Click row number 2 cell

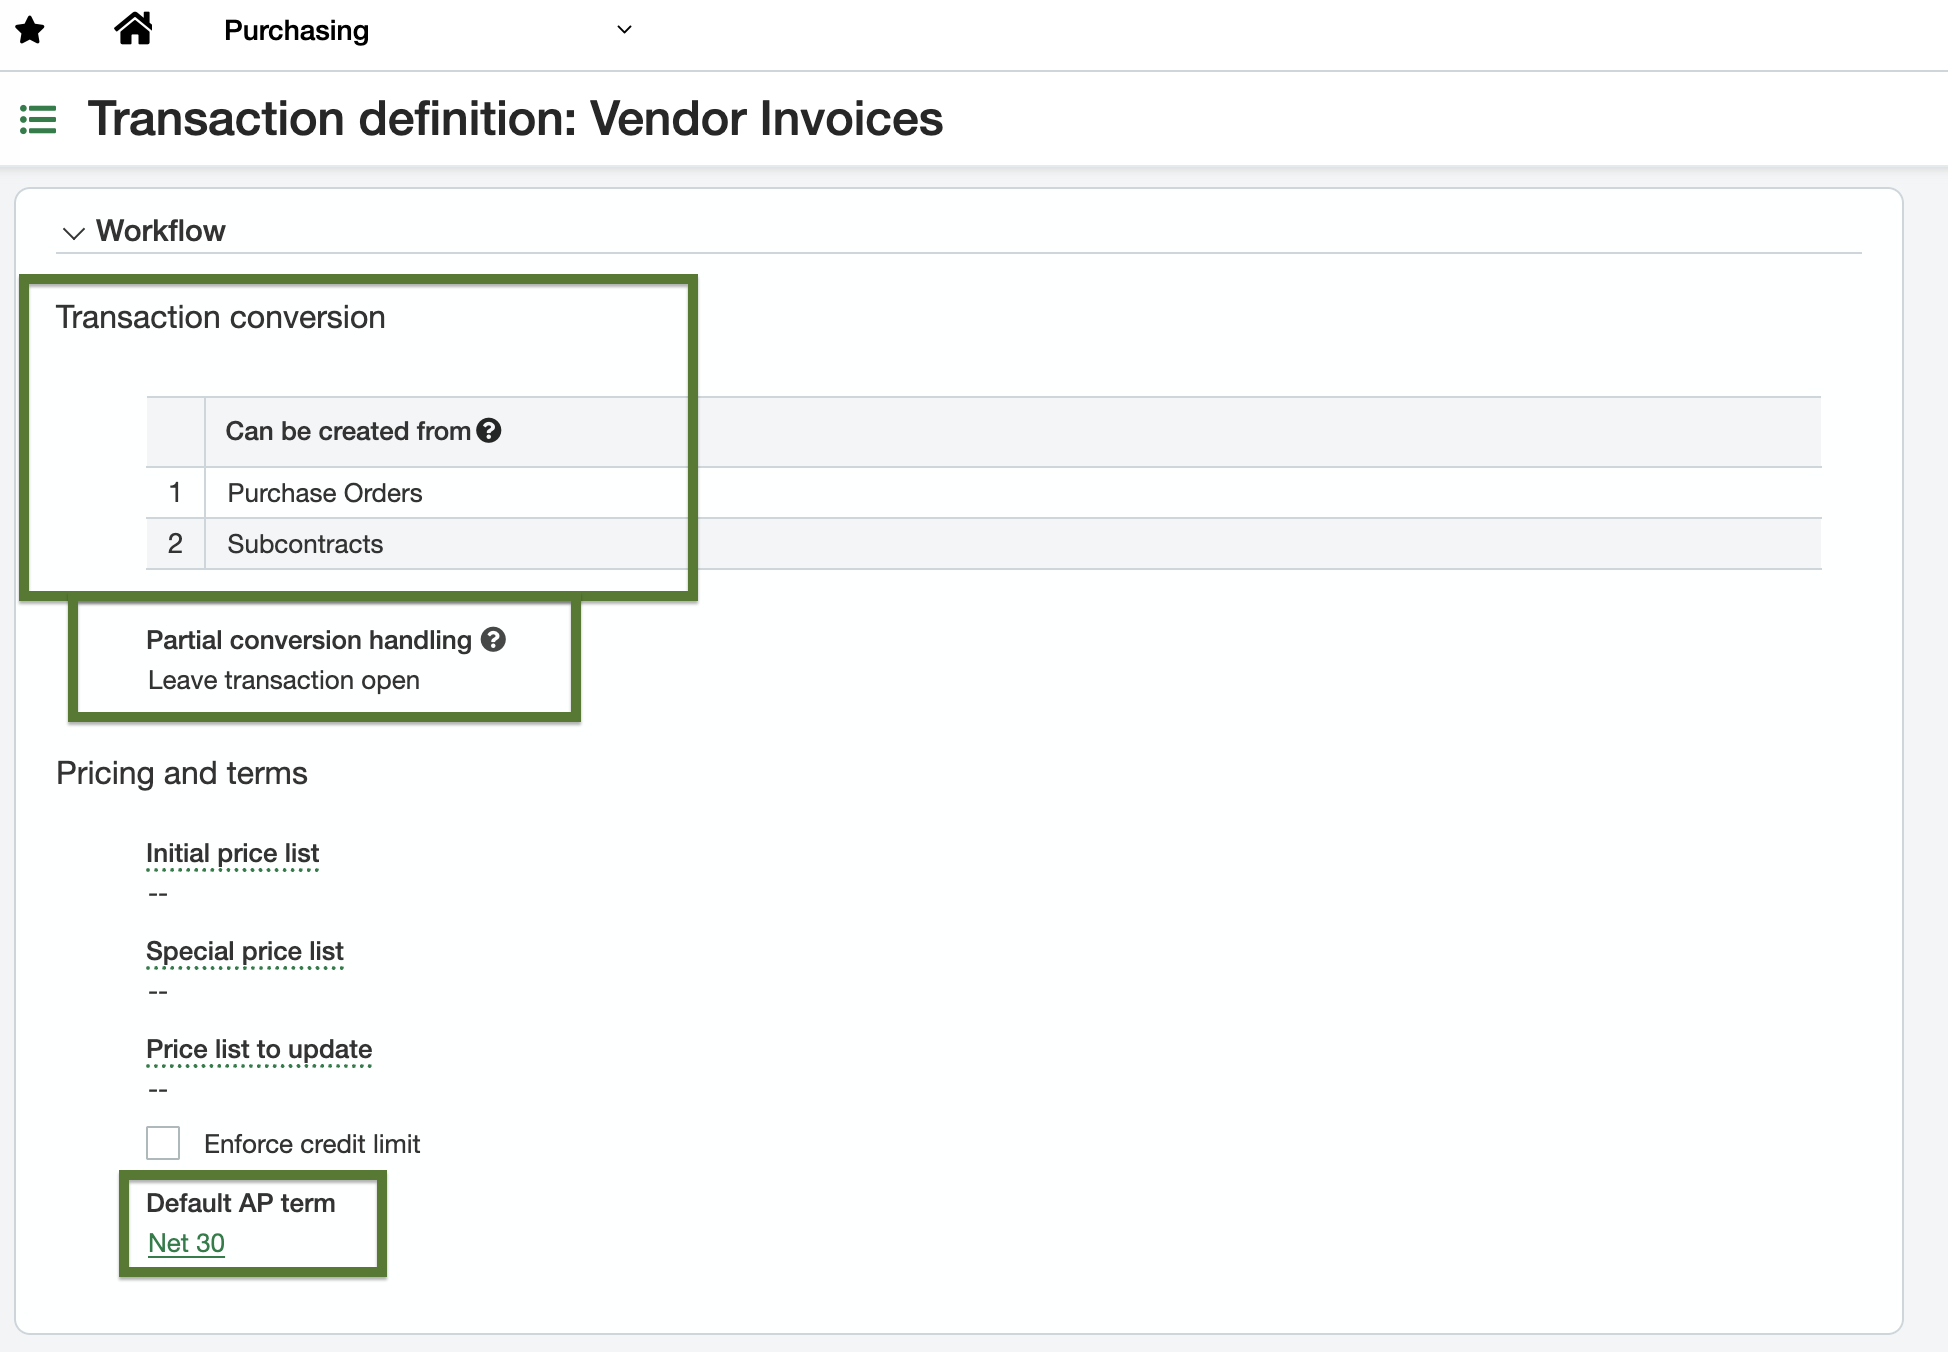pyautogui.click(x=175, y=544)
